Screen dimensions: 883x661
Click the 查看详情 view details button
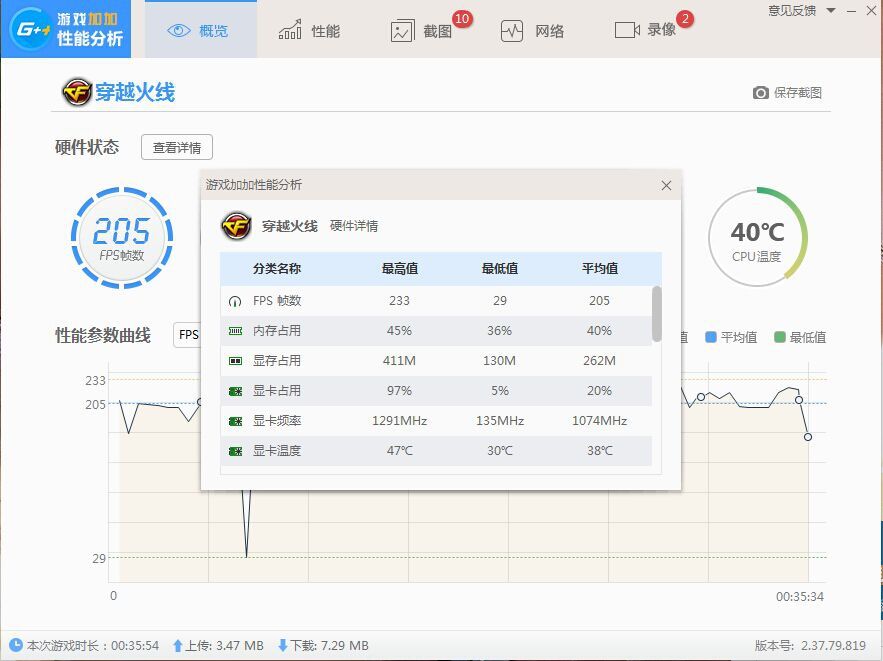coord(177,148)
